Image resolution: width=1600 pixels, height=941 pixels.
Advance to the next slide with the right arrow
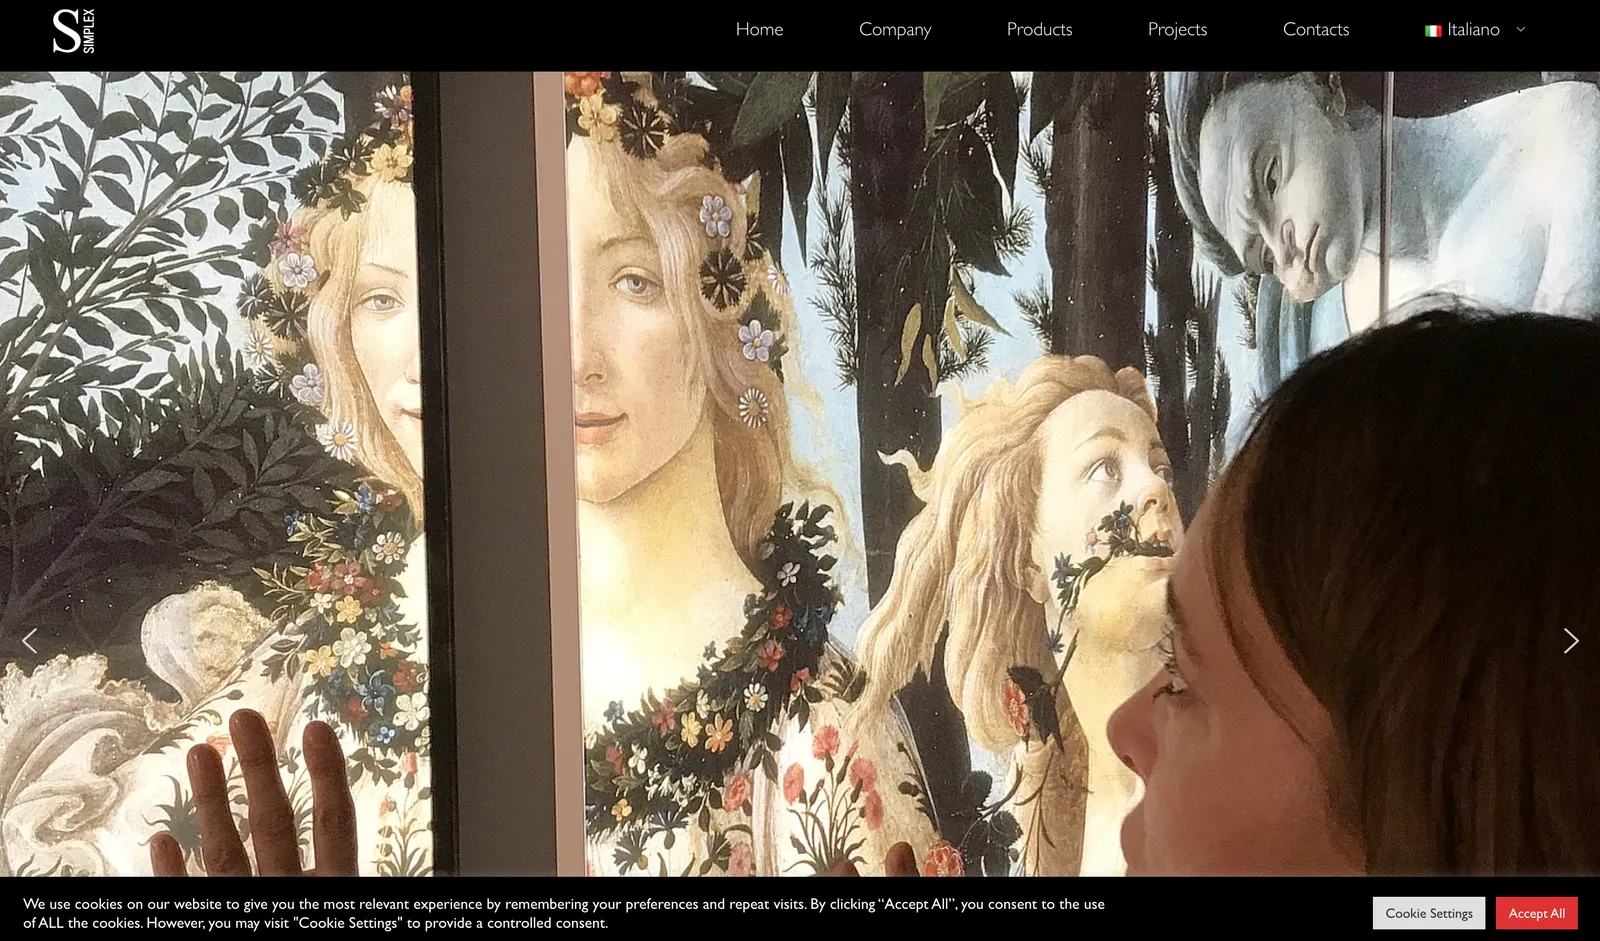(1571, 640)
